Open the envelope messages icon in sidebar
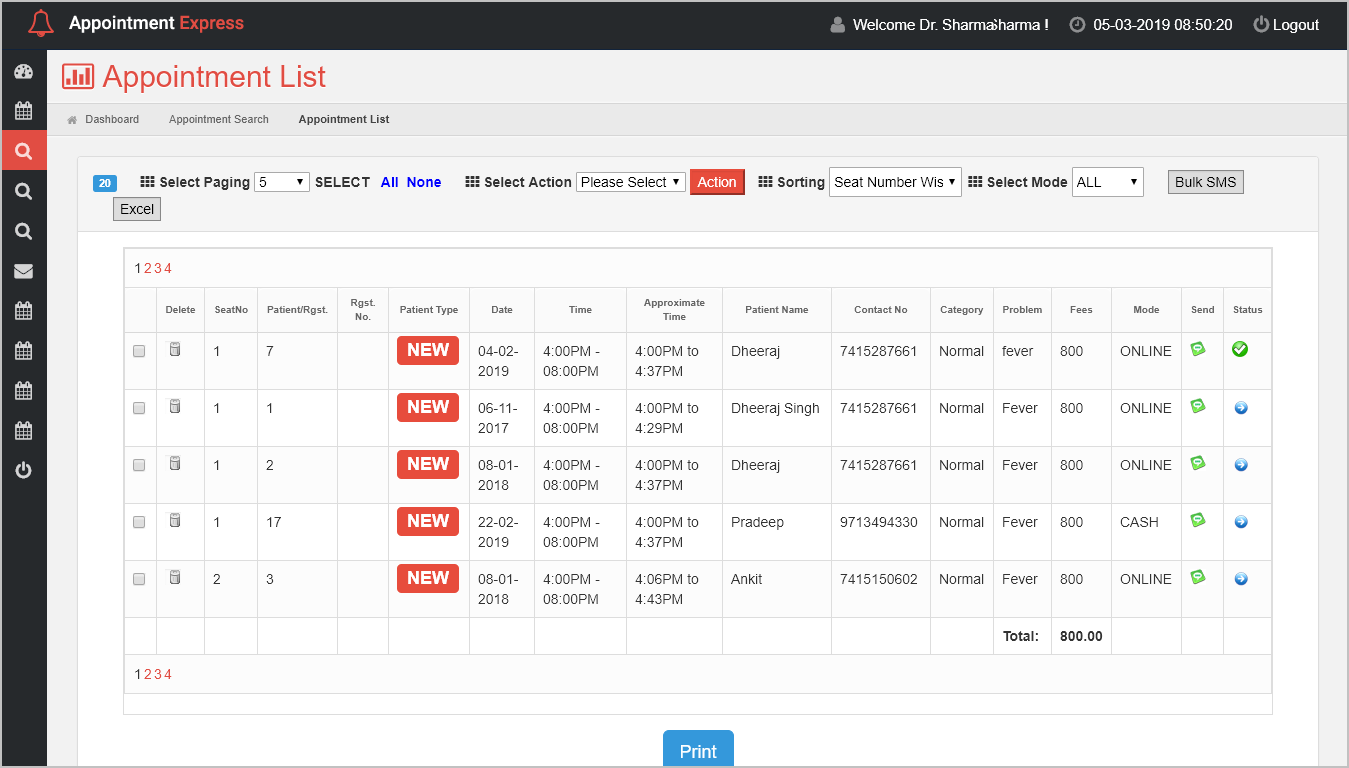The height and width of the screenshot is (768, 1349). pyautogui.click(x=23, y=271)
